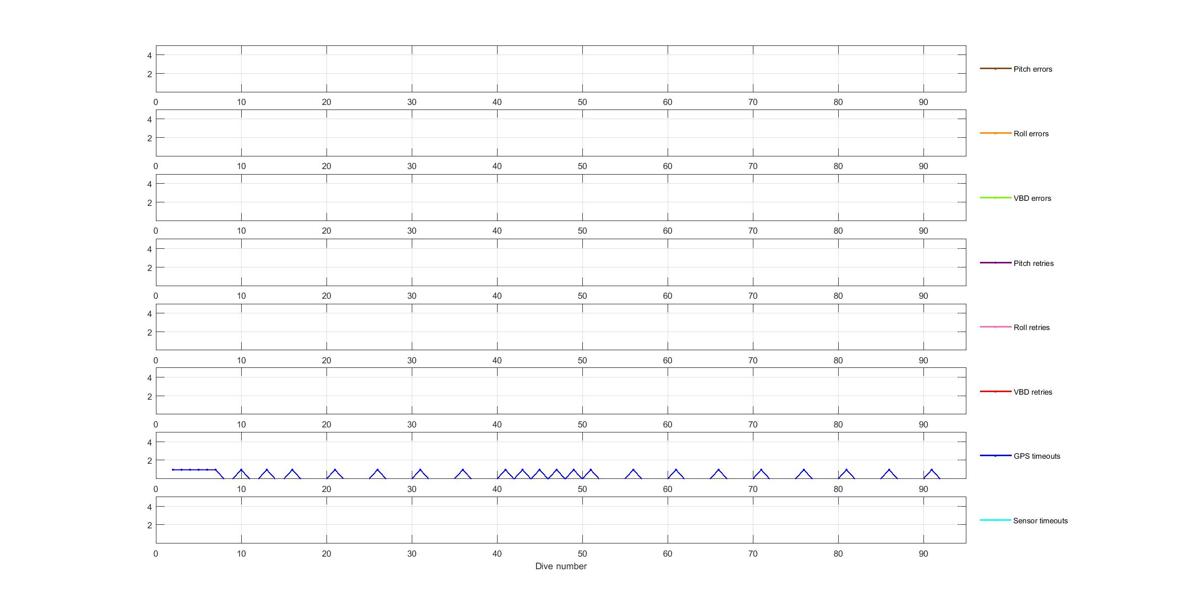Click the green VBD errors legend line

click(x=995, y=198)
